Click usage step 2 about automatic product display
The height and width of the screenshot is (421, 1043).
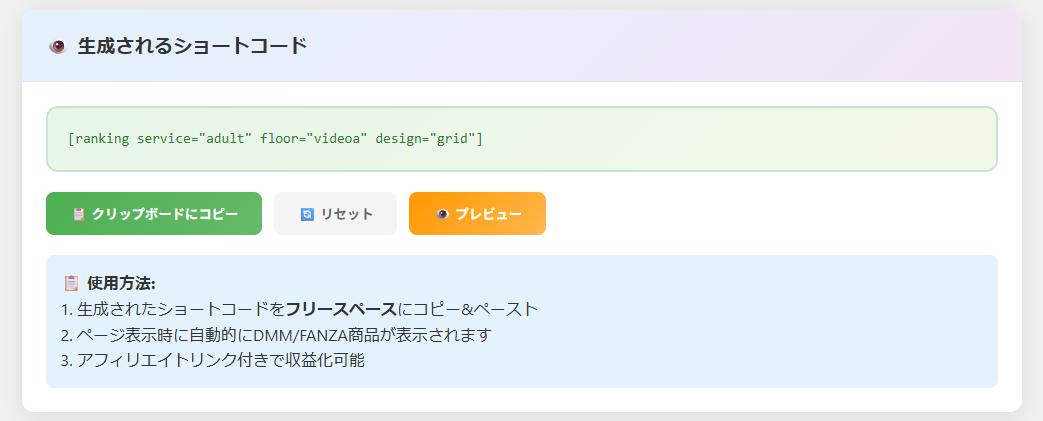point(276,335)
